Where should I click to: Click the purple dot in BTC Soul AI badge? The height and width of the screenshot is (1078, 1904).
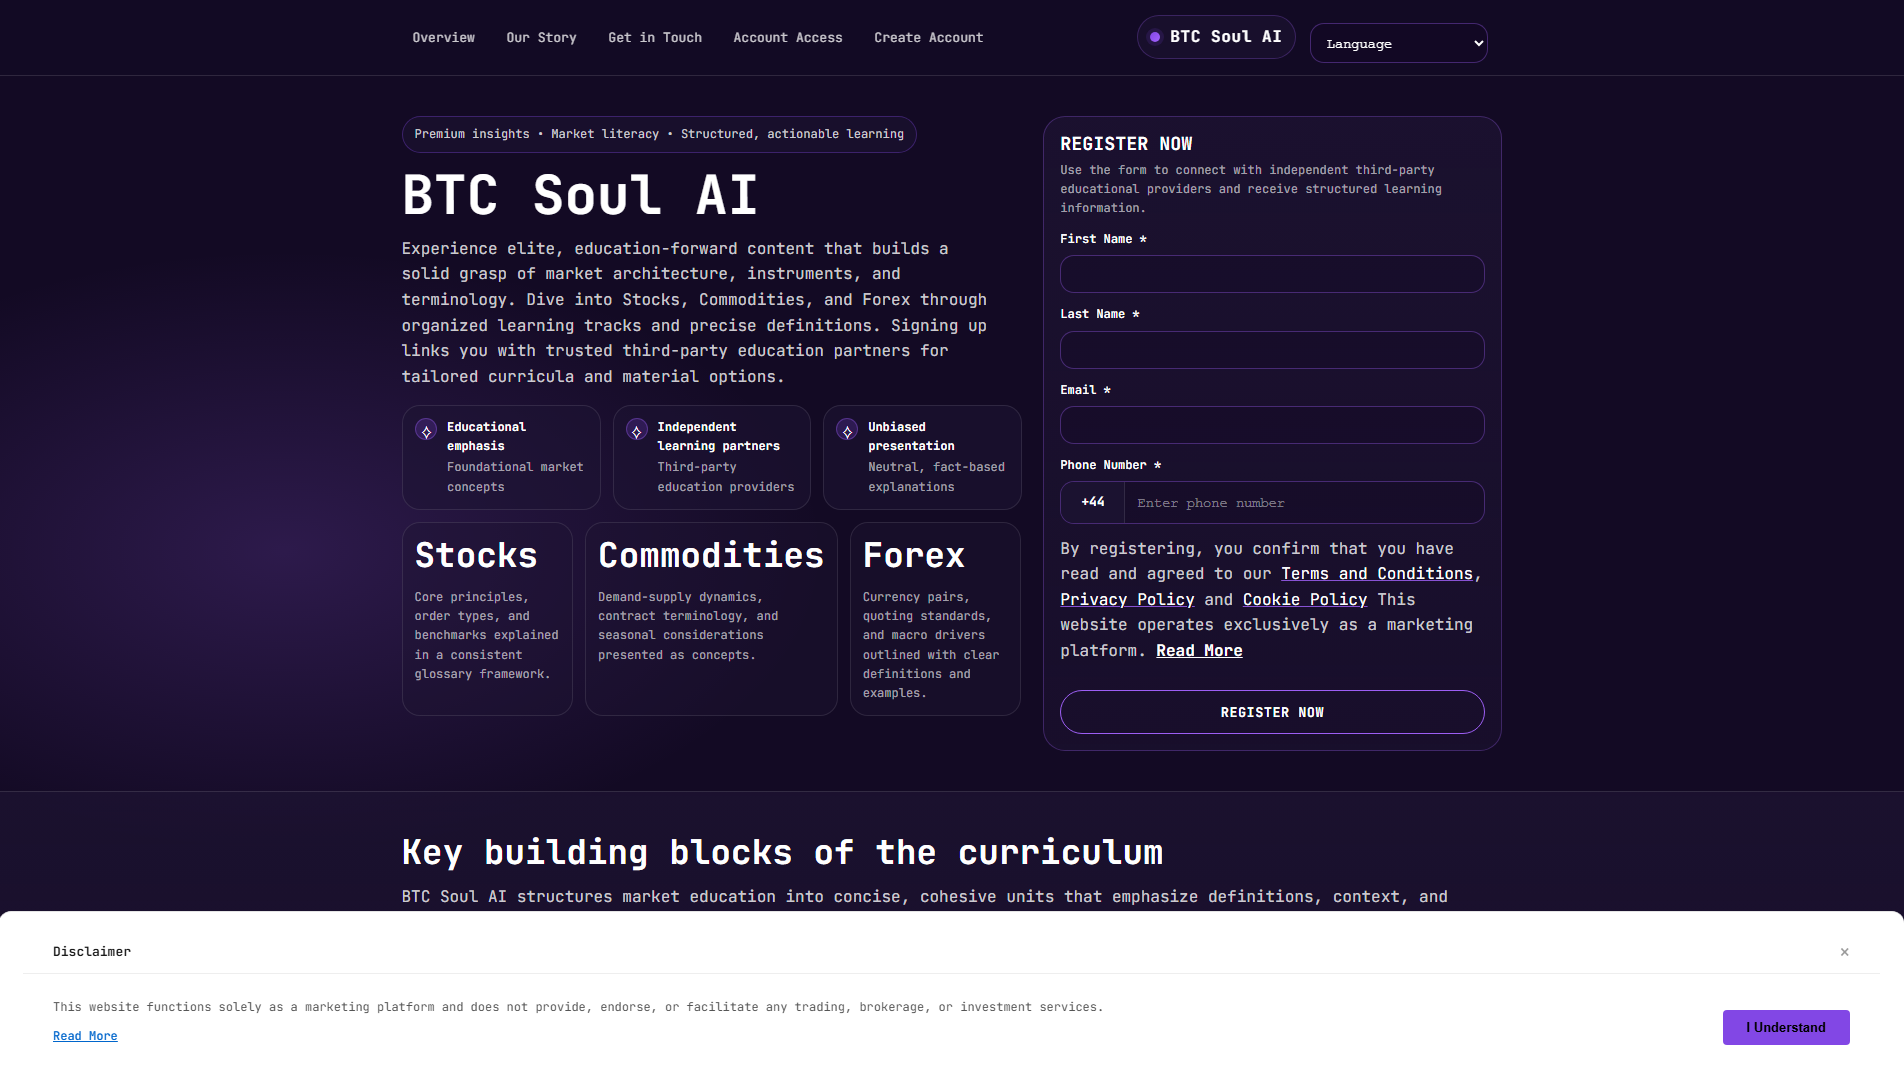coord(1155,37)
